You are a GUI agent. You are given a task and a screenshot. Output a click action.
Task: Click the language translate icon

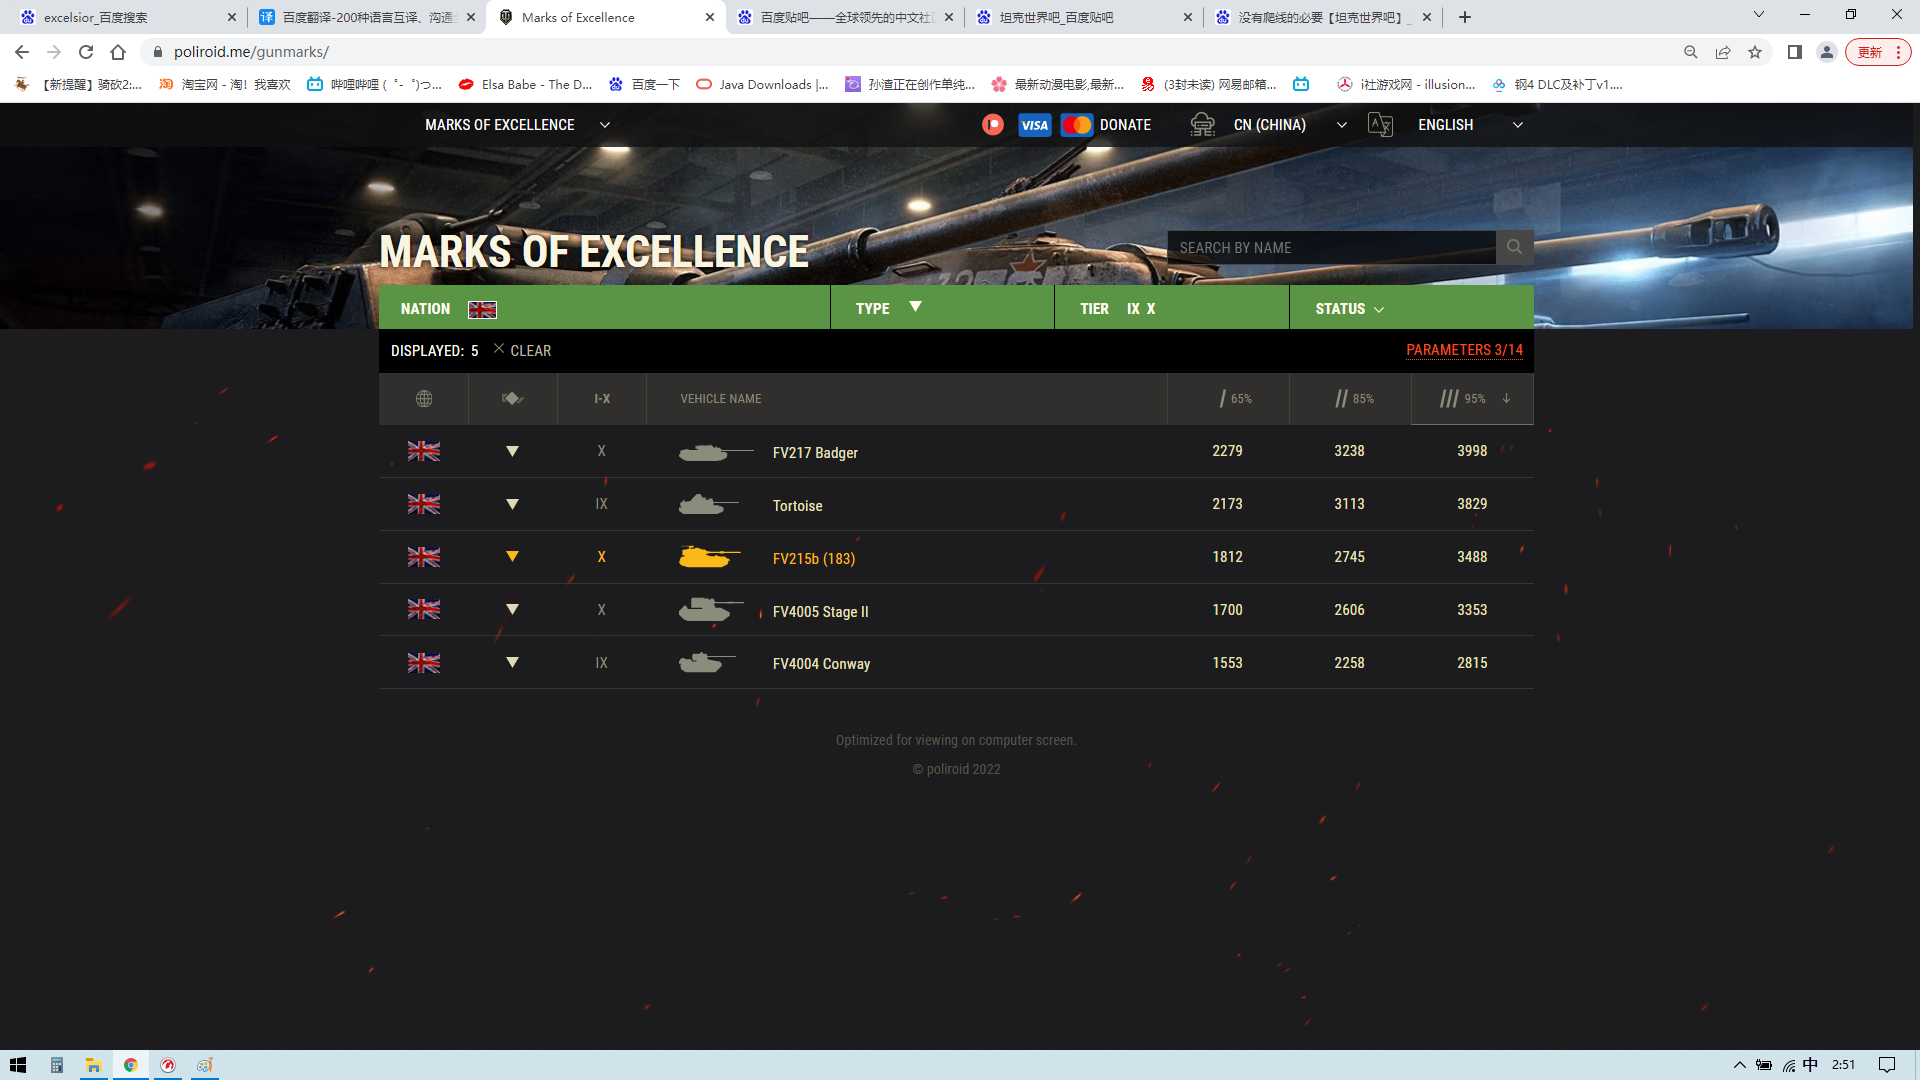click(x=1380, y=125)
